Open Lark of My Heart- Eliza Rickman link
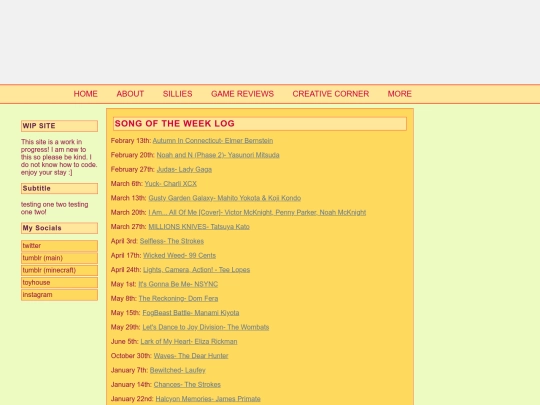 [189, 342]
